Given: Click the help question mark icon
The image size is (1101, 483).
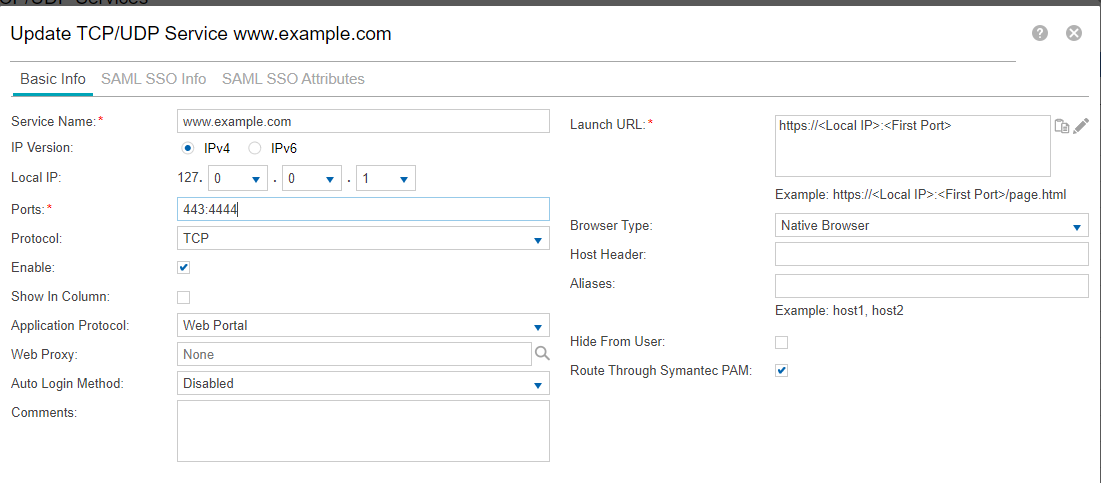Looking at the screenshot, I should (x=1040, y=33).
